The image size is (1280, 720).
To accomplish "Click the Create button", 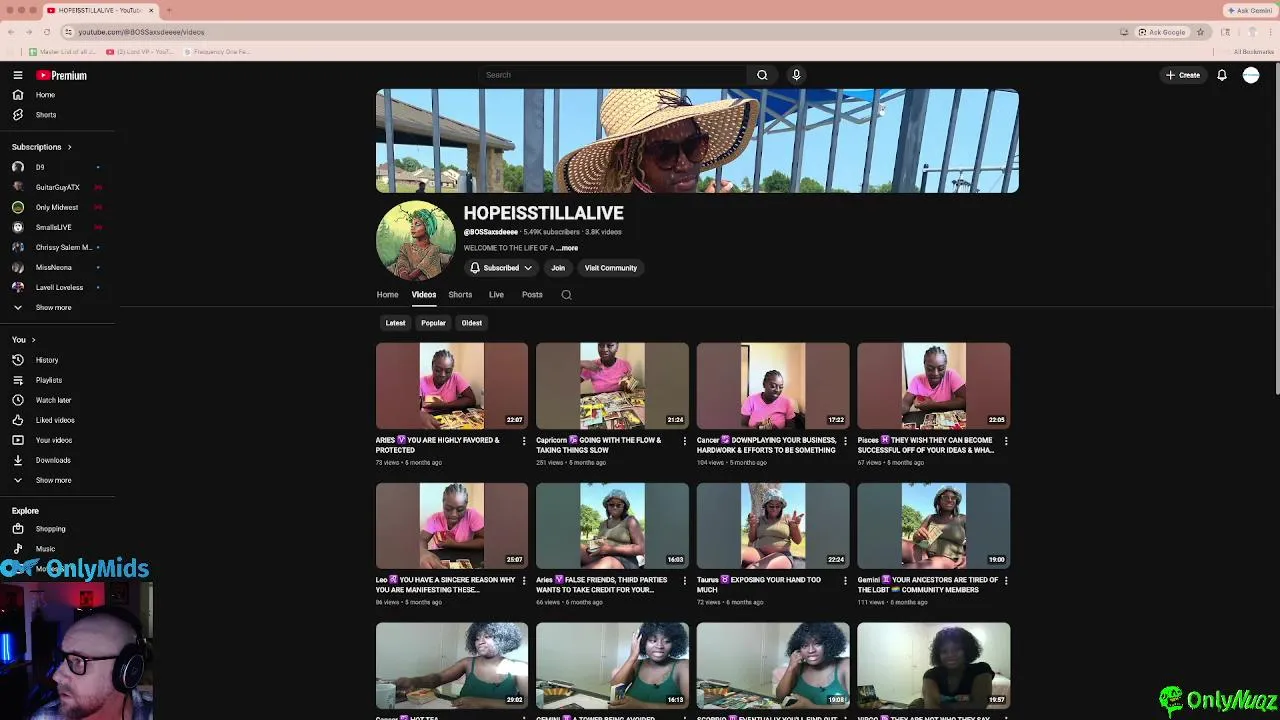I will click(x=1183, y=75).
